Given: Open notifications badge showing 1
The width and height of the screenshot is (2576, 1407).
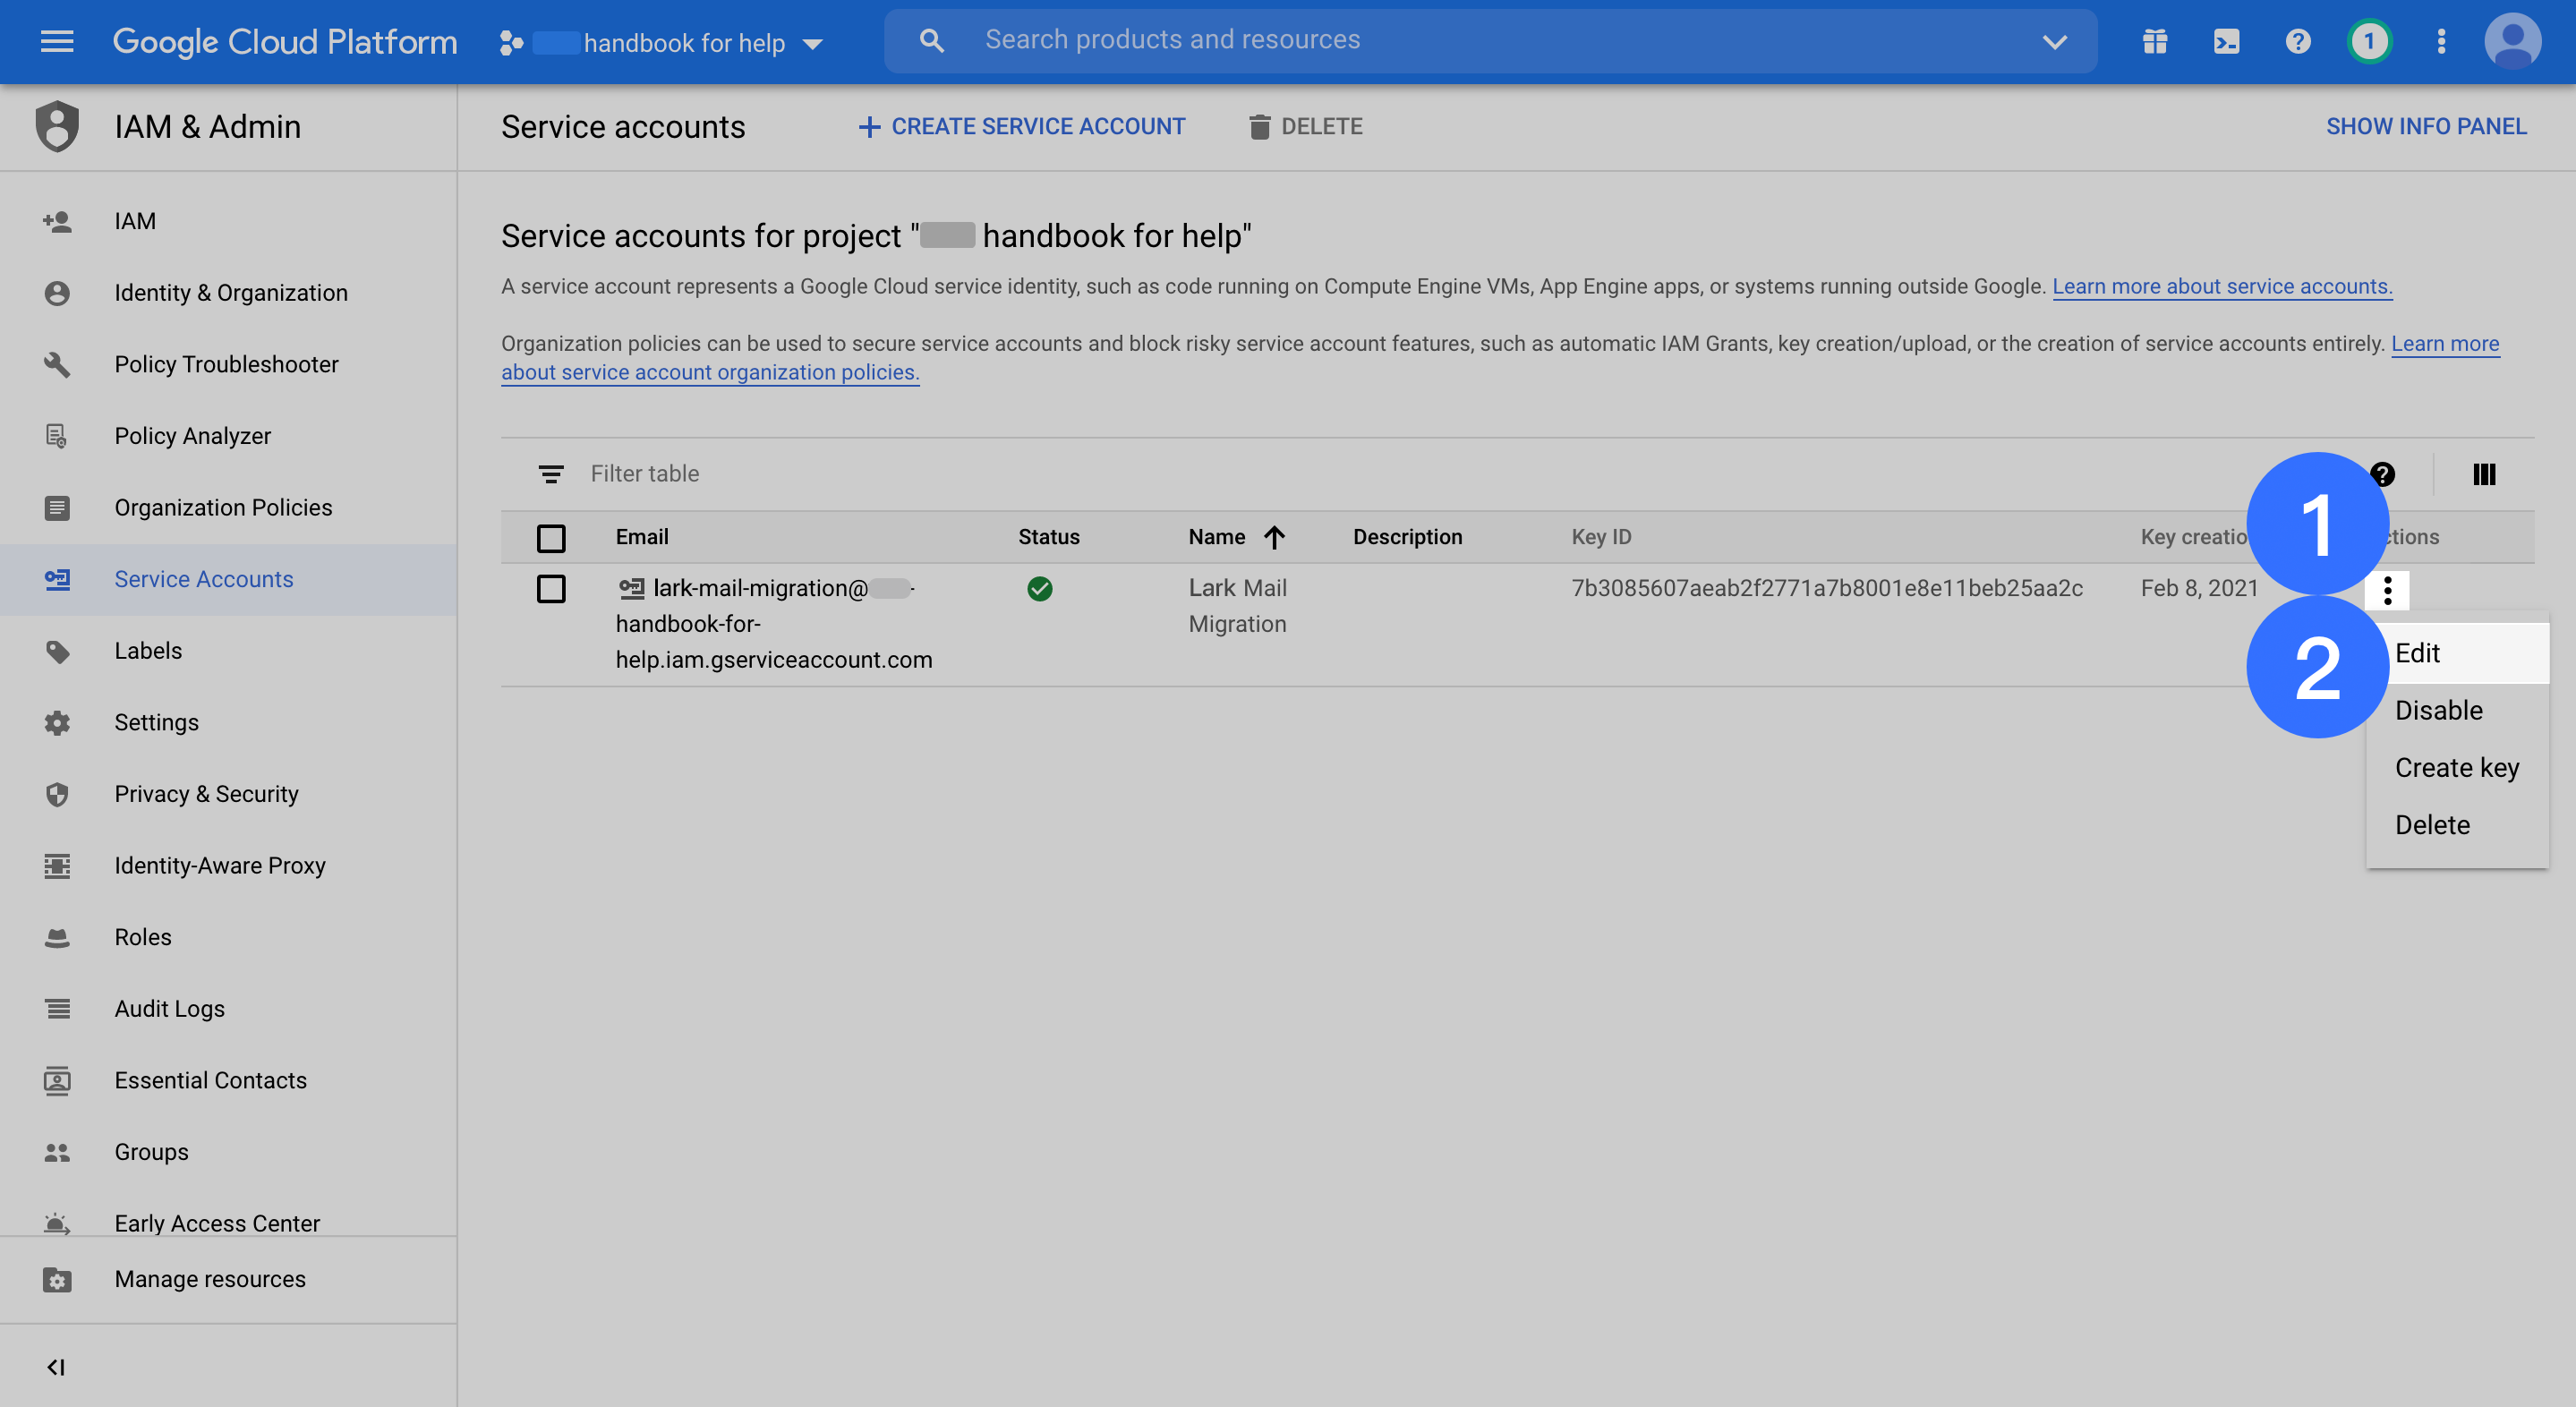Looking at the screenshot, I should click(x=2369, y=41).
